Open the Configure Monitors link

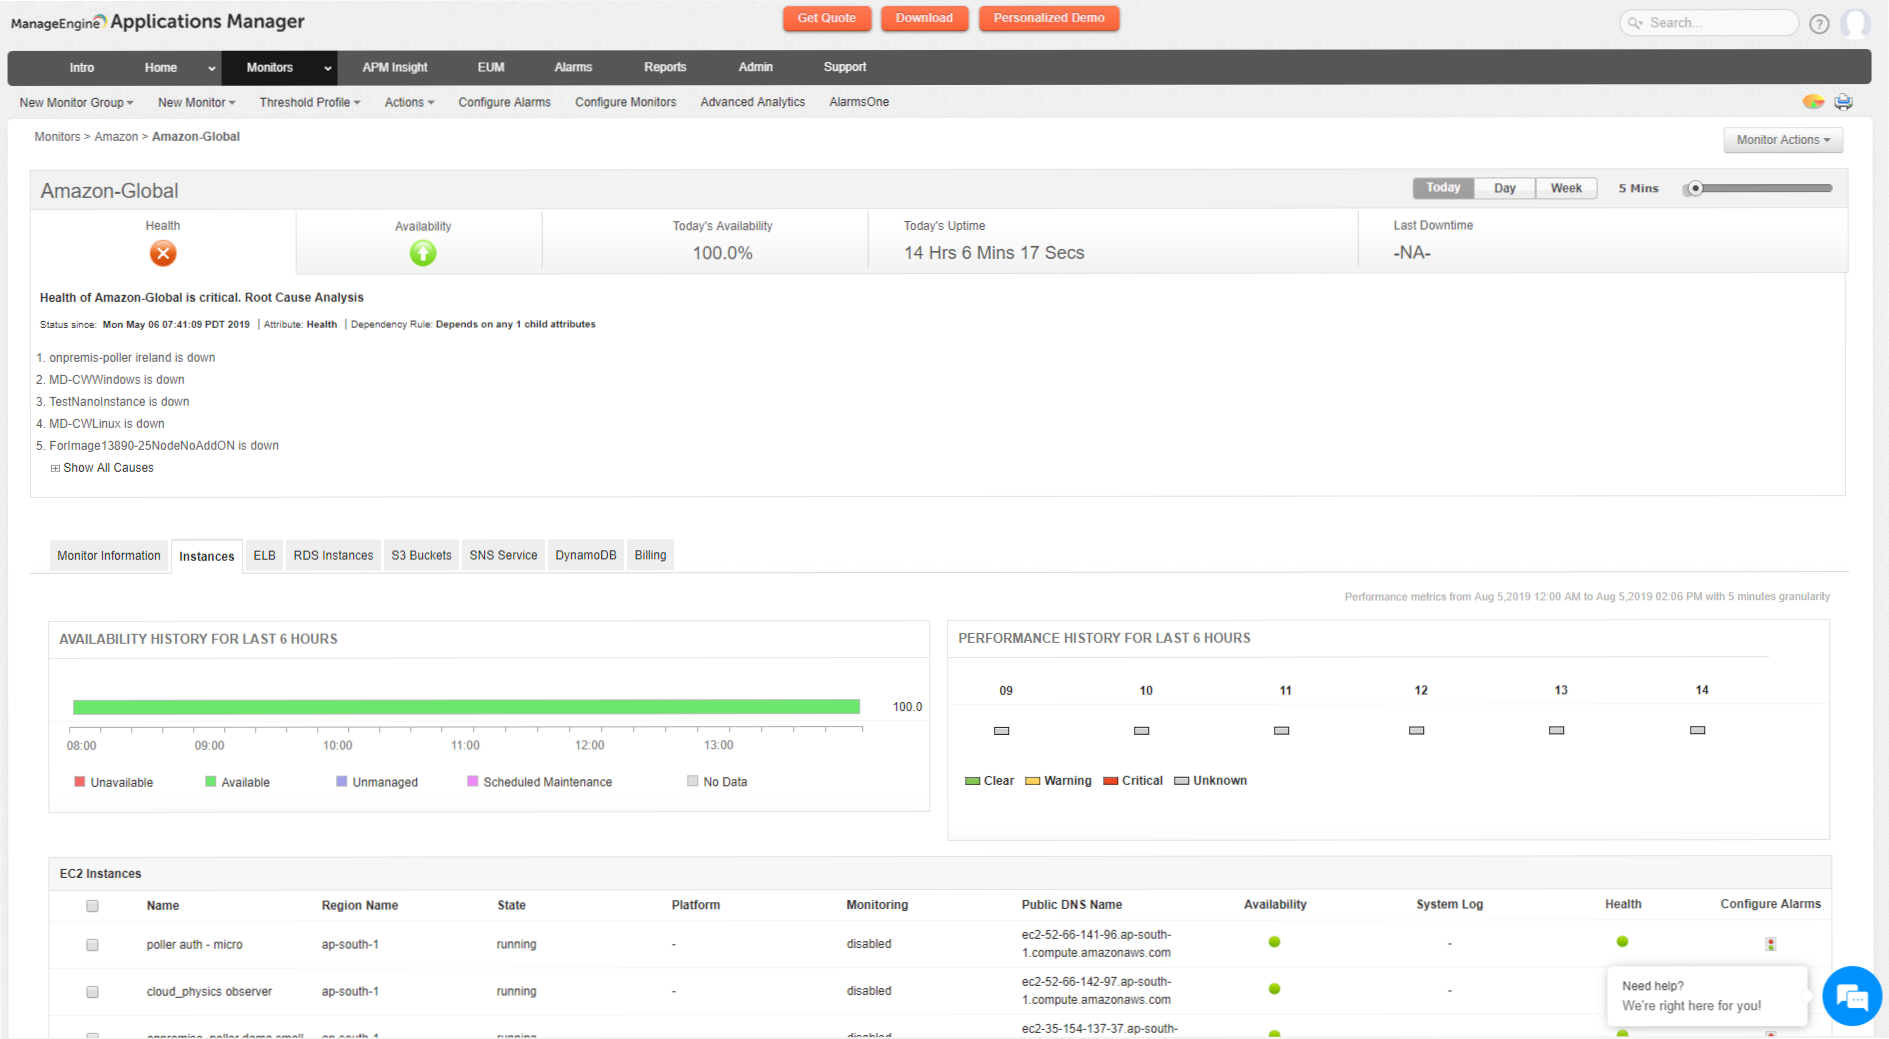pyautogui.click(x=625, y=102)
